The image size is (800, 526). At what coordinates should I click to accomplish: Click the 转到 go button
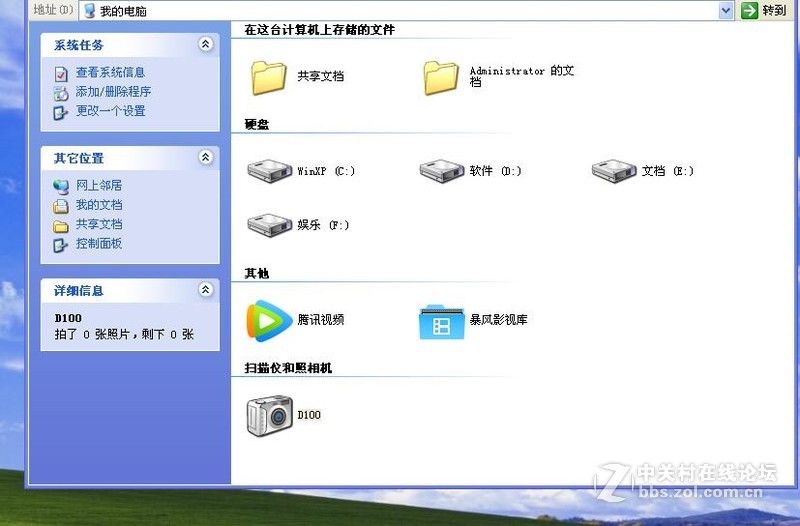[764, 10]
